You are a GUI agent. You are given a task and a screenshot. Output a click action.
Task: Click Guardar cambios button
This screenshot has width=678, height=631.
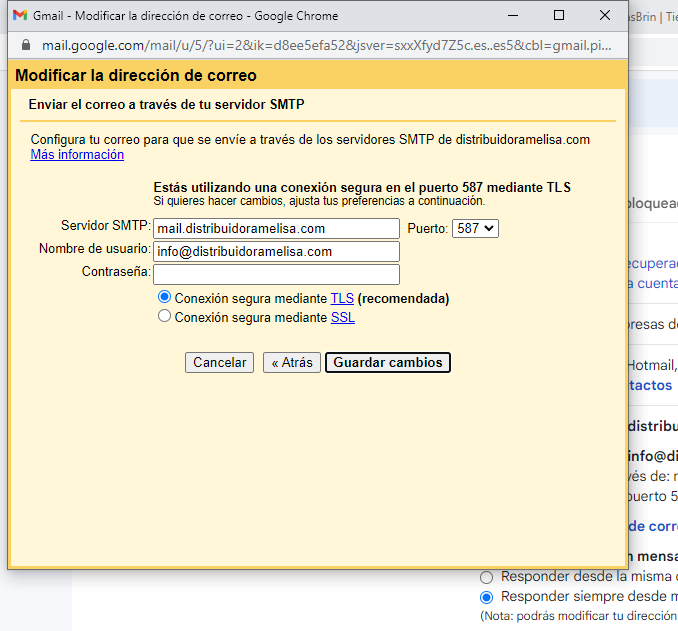388,362
